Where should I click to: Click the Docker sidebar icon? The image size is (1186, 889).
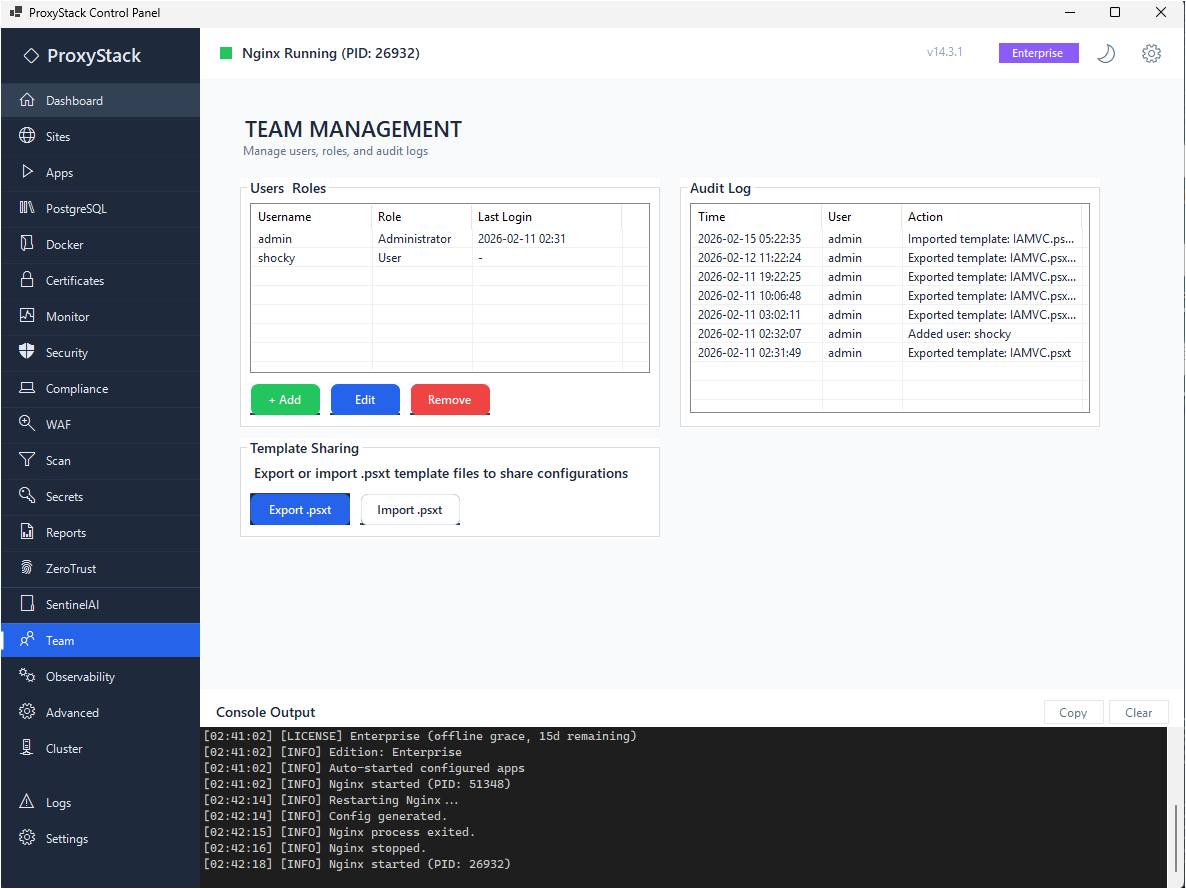pyautogui.click(x=27, y=244)
